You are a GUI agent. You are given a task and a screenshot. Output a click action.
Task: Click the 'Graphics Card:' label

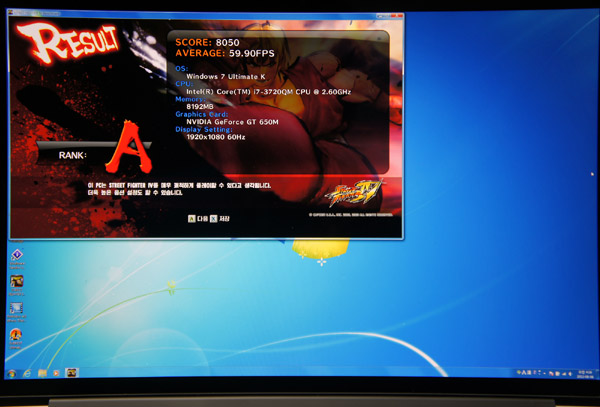click(x=202, y=114)
